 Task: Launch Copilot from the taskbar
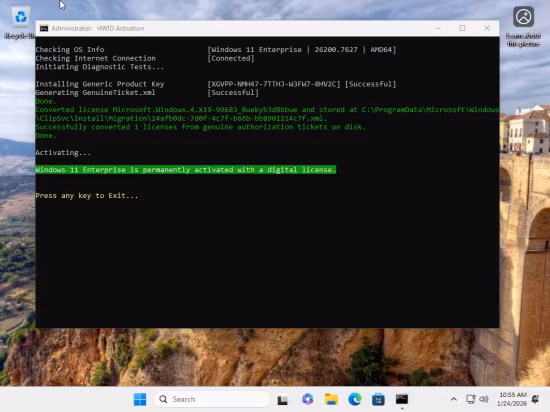pos(308,399)
